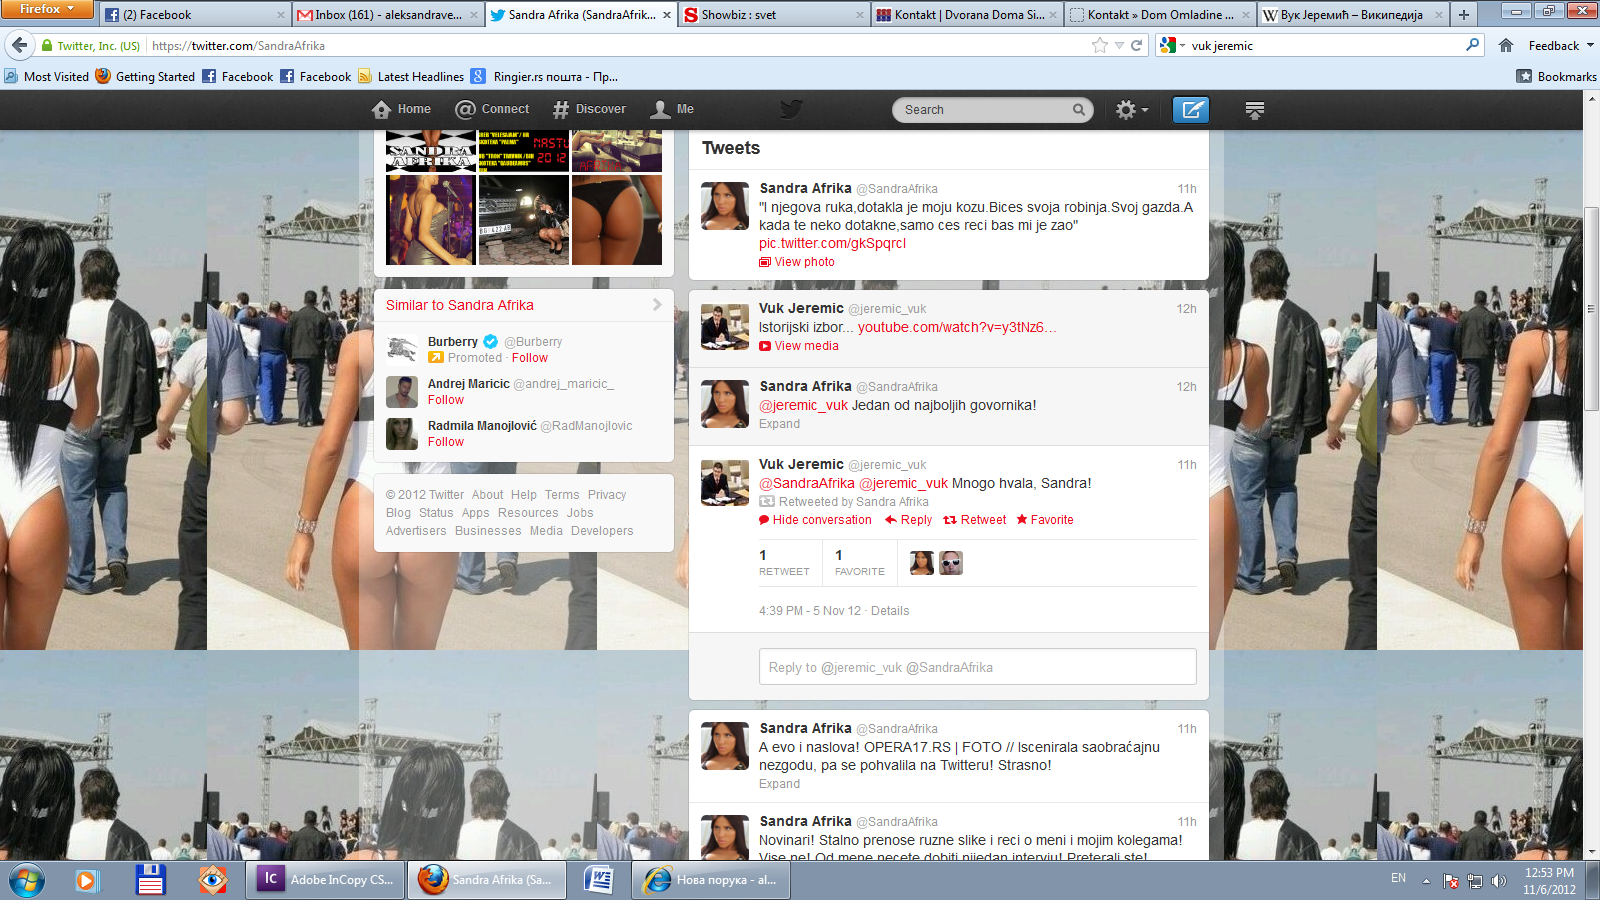The width and height of the screenshot is (1600, 900).
Task: Click the compose new tweet icon
Action: tap(1190, 110)
